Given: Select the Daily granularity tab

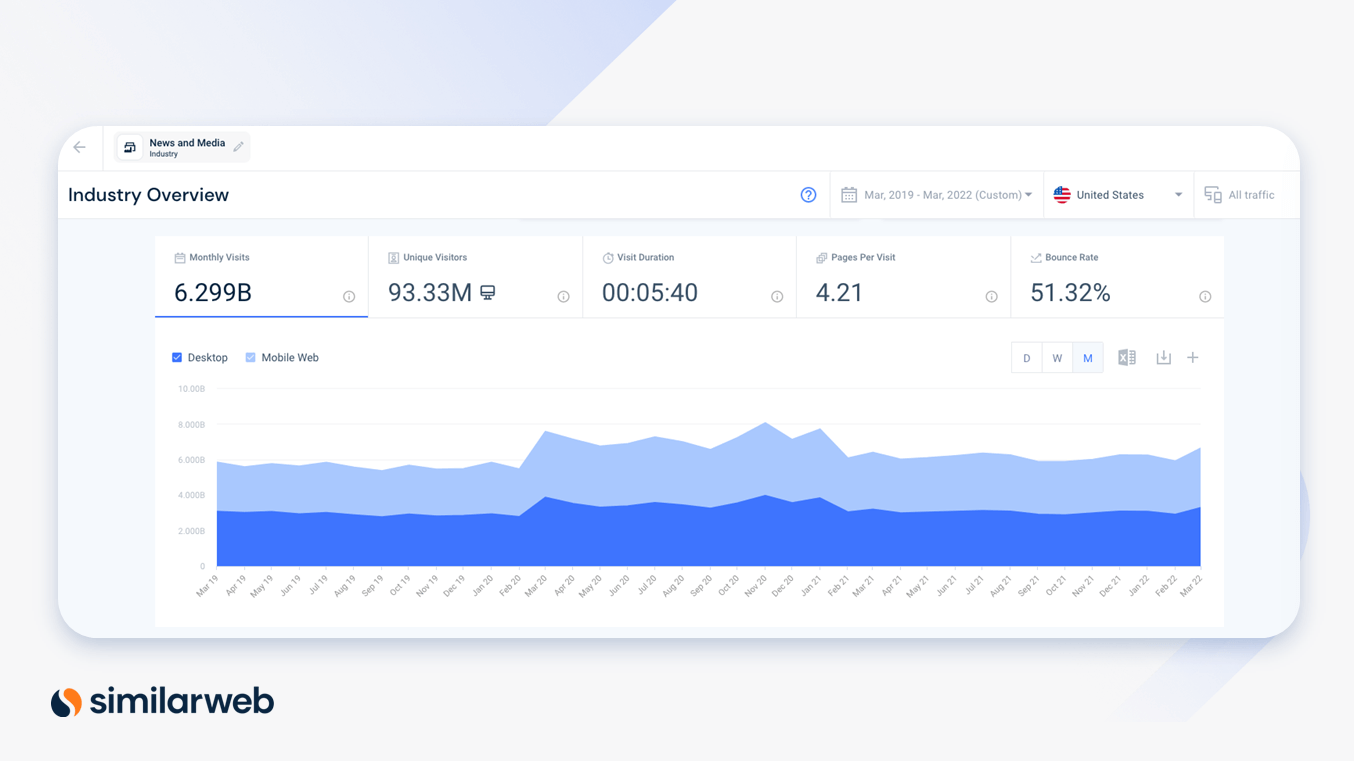Looking at the screenshot, I should (x=1026, y=357).
